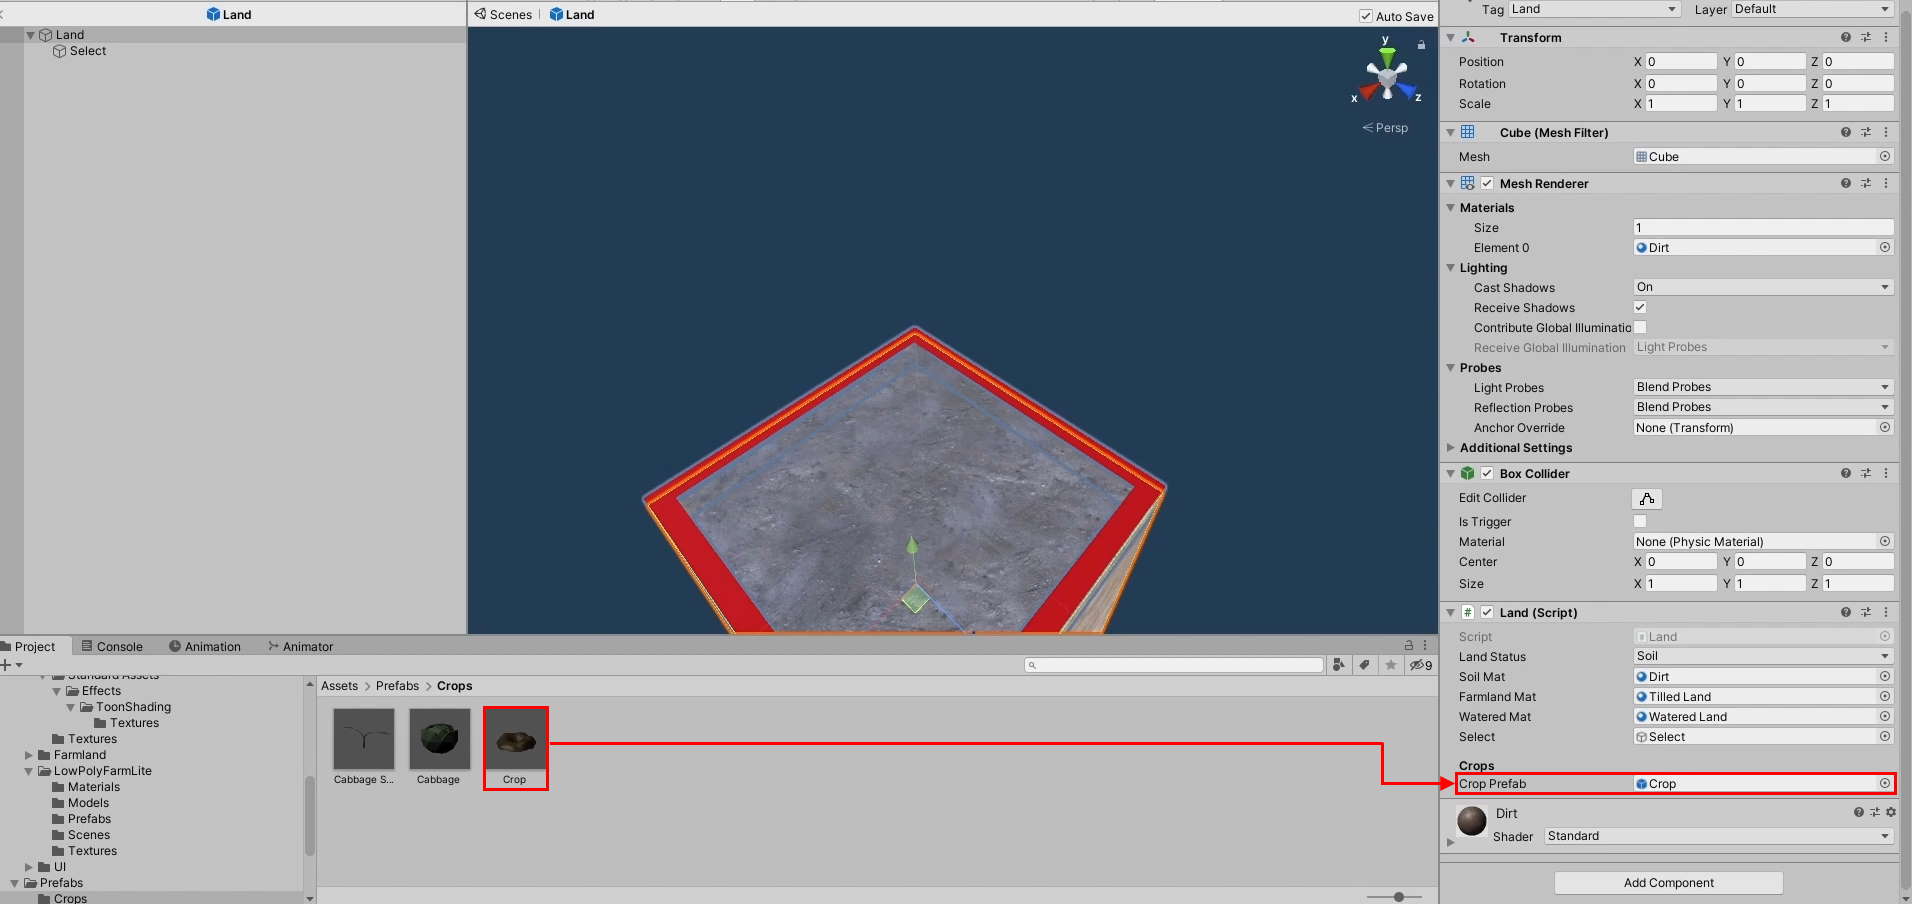1912x904 pixels.
Task: Click the Add Component button
Action: point(1667,882)
